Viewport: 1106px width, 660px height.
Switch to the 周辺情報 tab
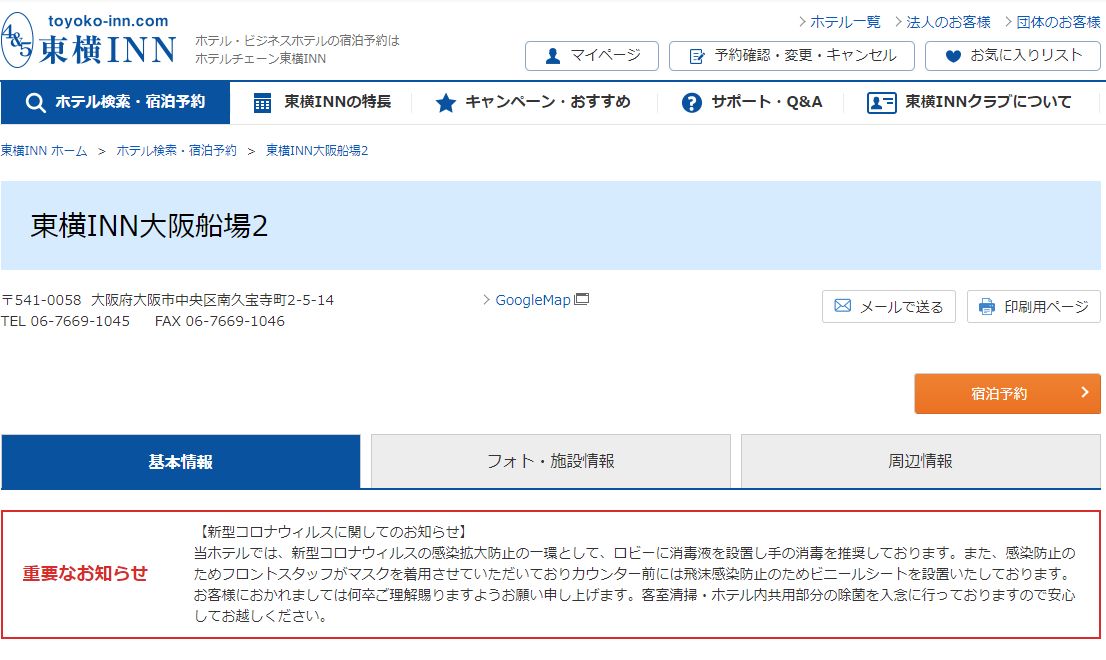coord(920,461)
